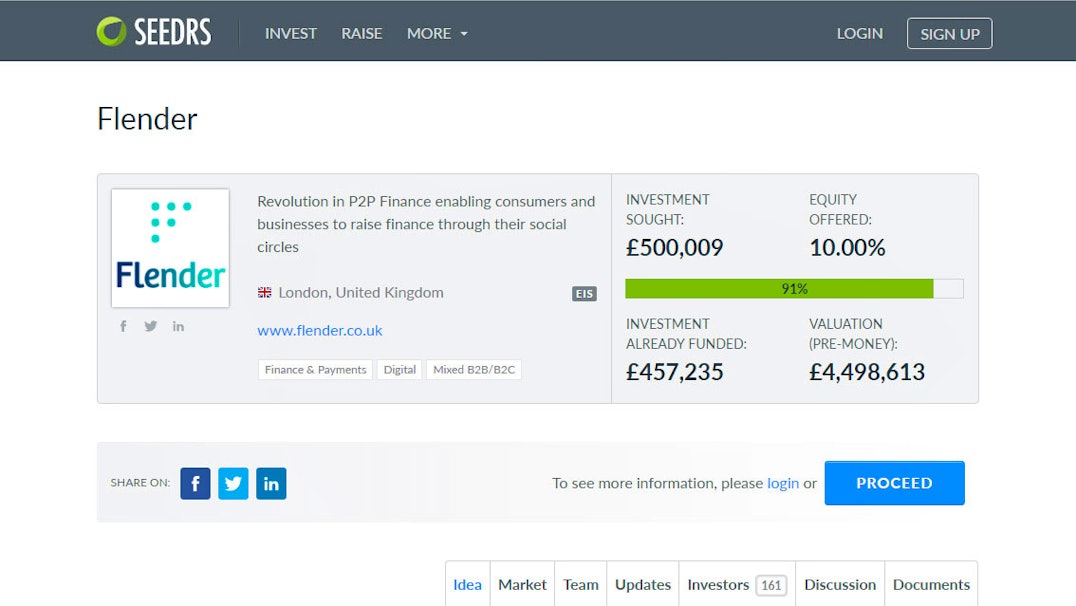Switch to the Team tab
The width and height of the screenshot is (1076, 606).
[581, 585]
